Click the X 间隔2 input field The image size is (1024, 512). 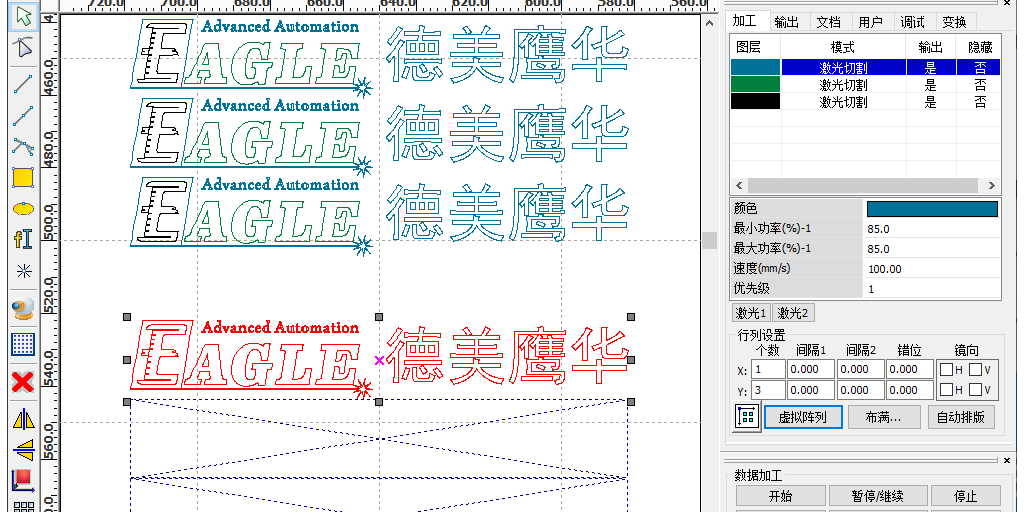pyautogui.click(x=860, y=370)
